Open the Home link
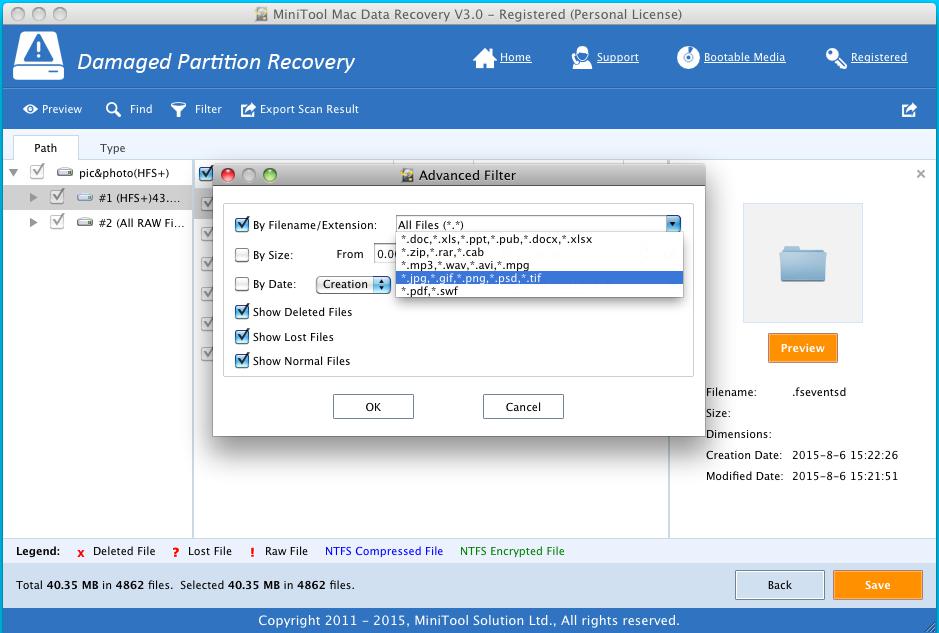Screen dimensions: 939x633 coord(516,57)
